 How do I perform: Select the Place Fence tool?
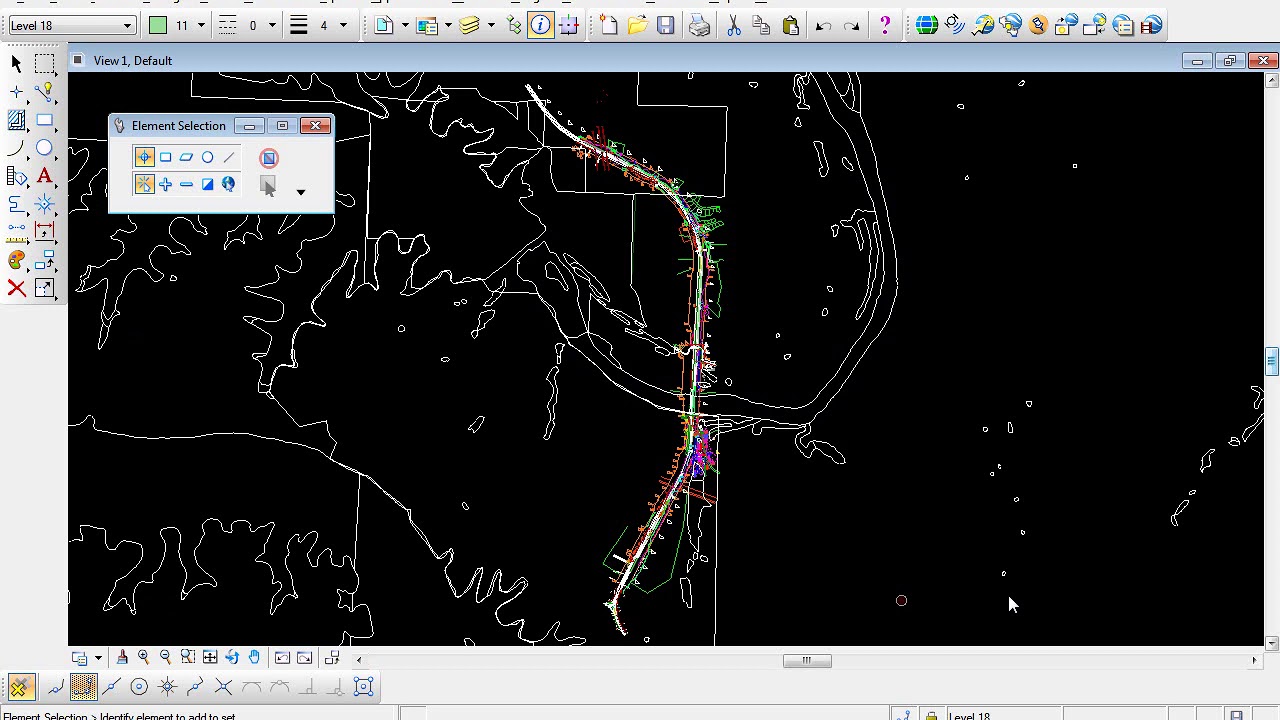[x=44, y=64]
